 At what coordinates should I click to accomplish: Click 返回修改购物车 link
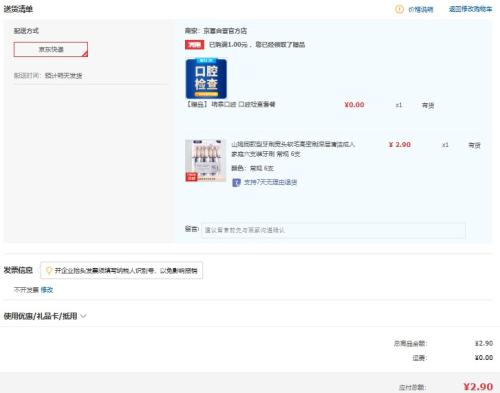click(470, 9)
